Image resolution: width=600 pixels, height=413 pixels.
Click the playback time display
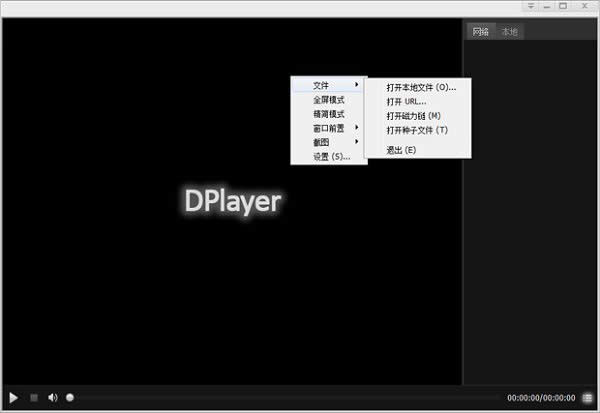point(541,398)
